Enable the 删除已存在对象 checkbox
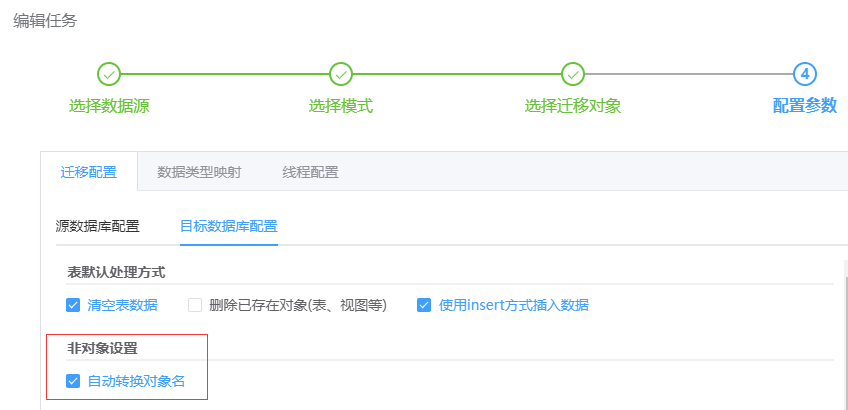 (x=195, y=305)
